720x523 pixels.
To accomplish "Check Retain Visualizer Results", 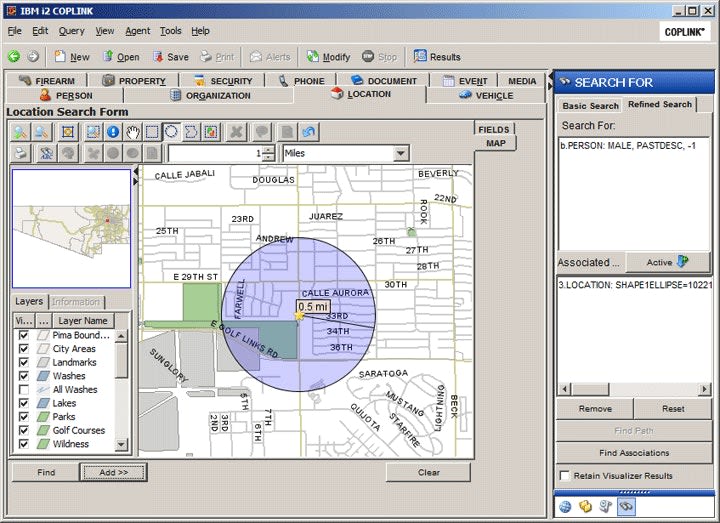I will pyautogui.click(x=565, y=476).
